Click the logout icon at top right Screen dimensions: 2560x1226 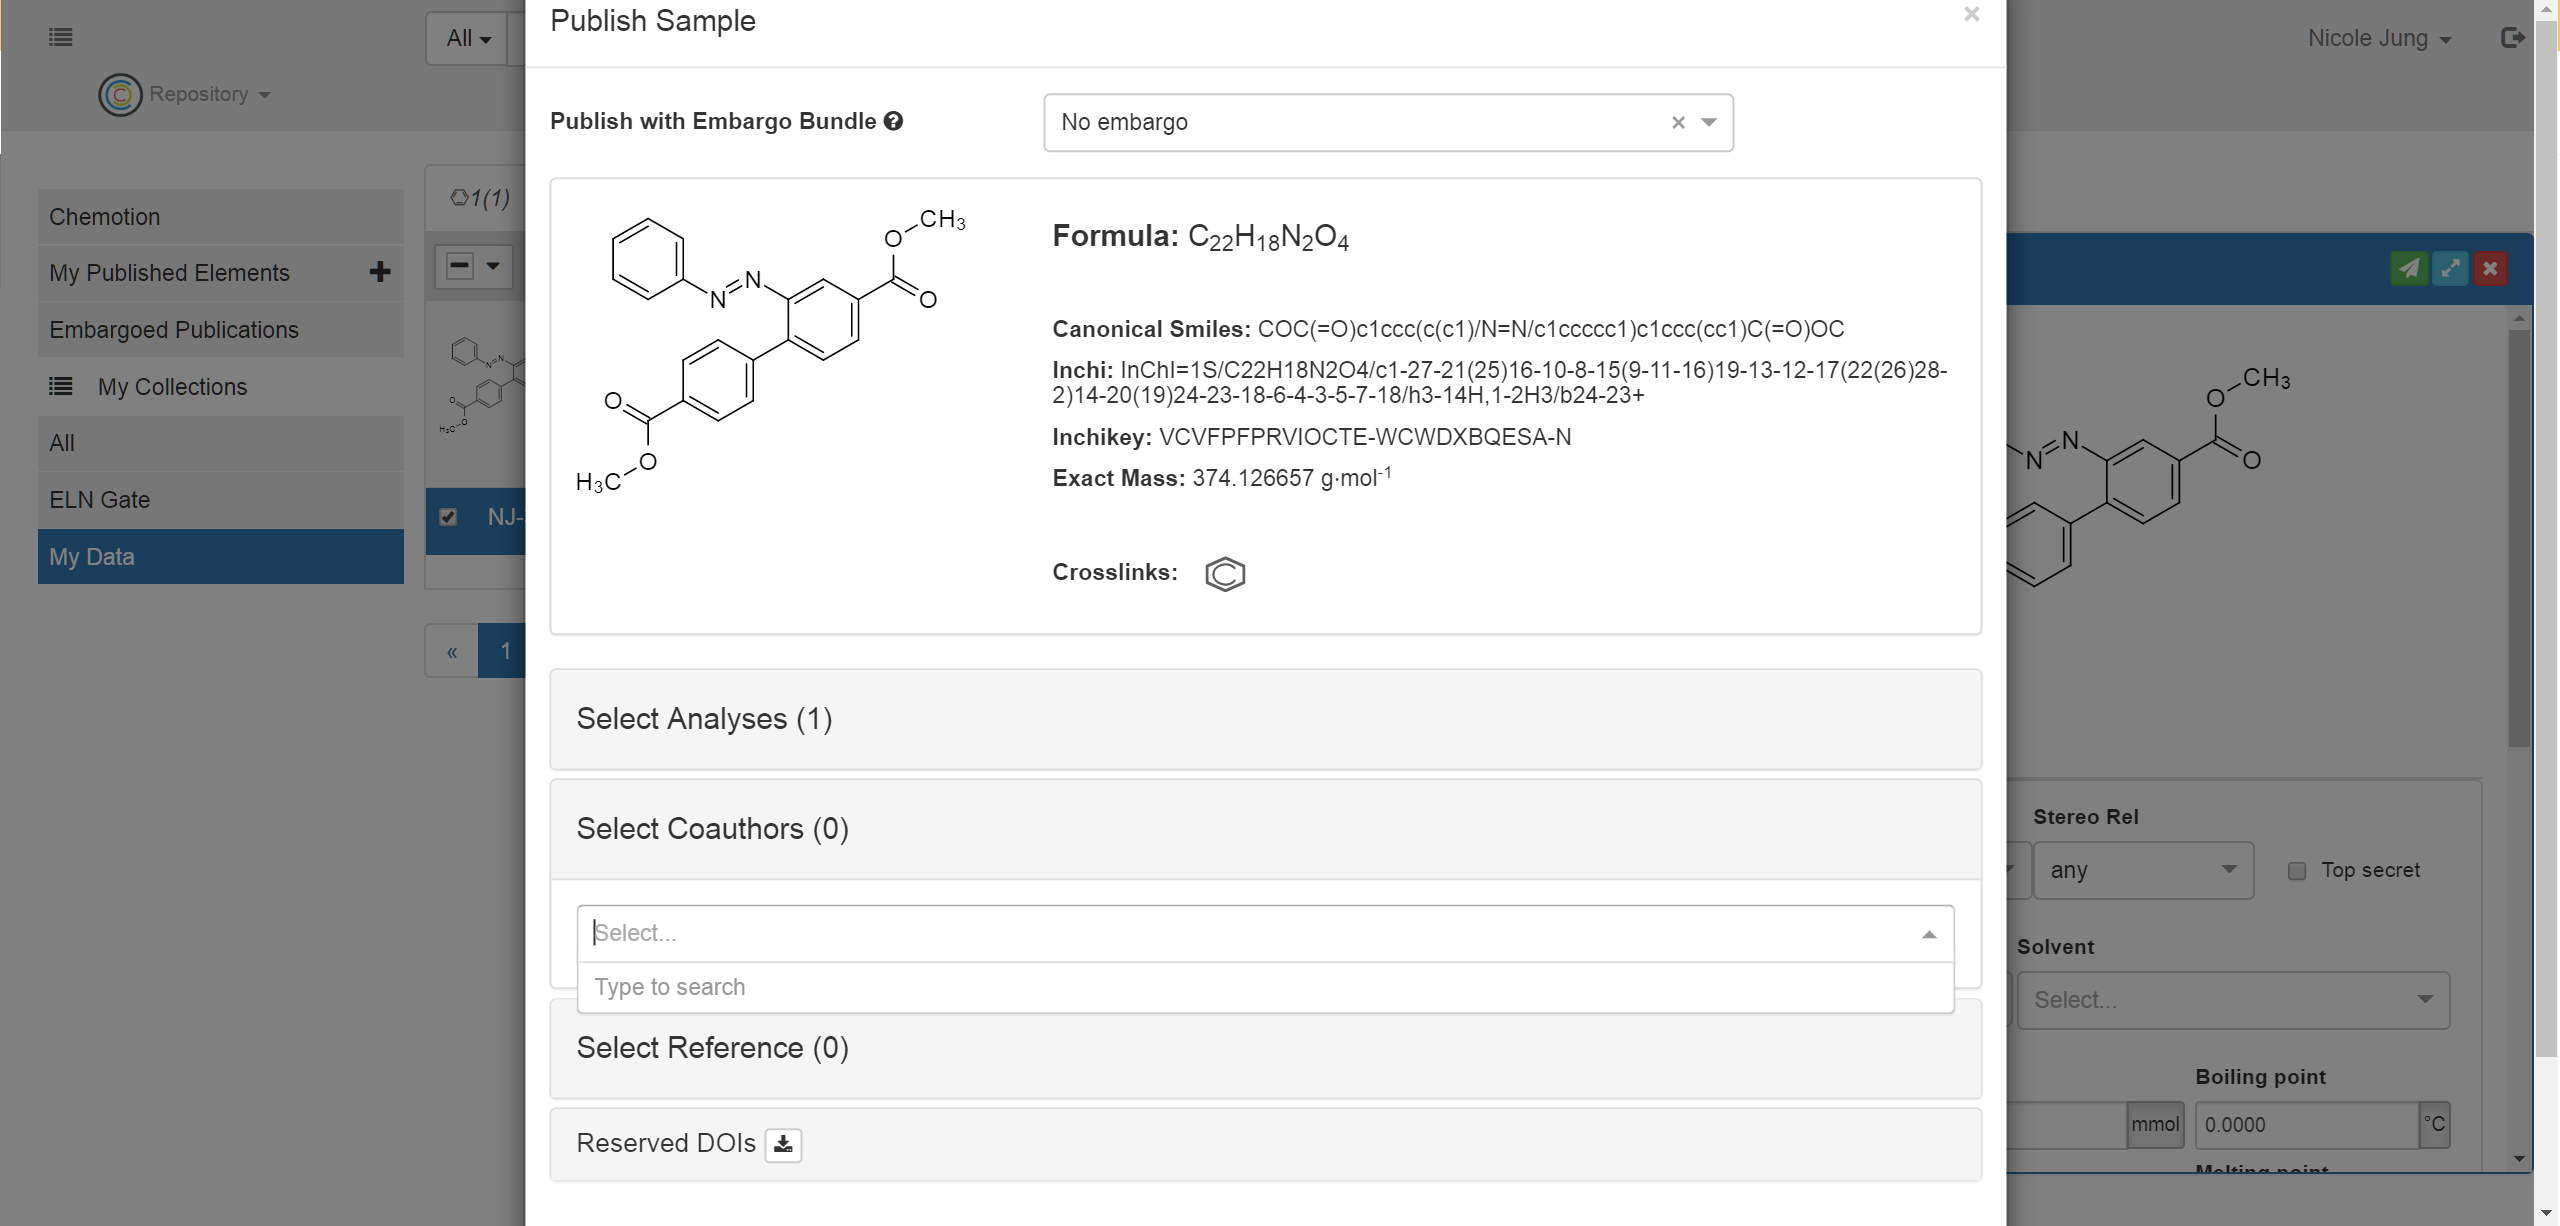pos(2512,38)
